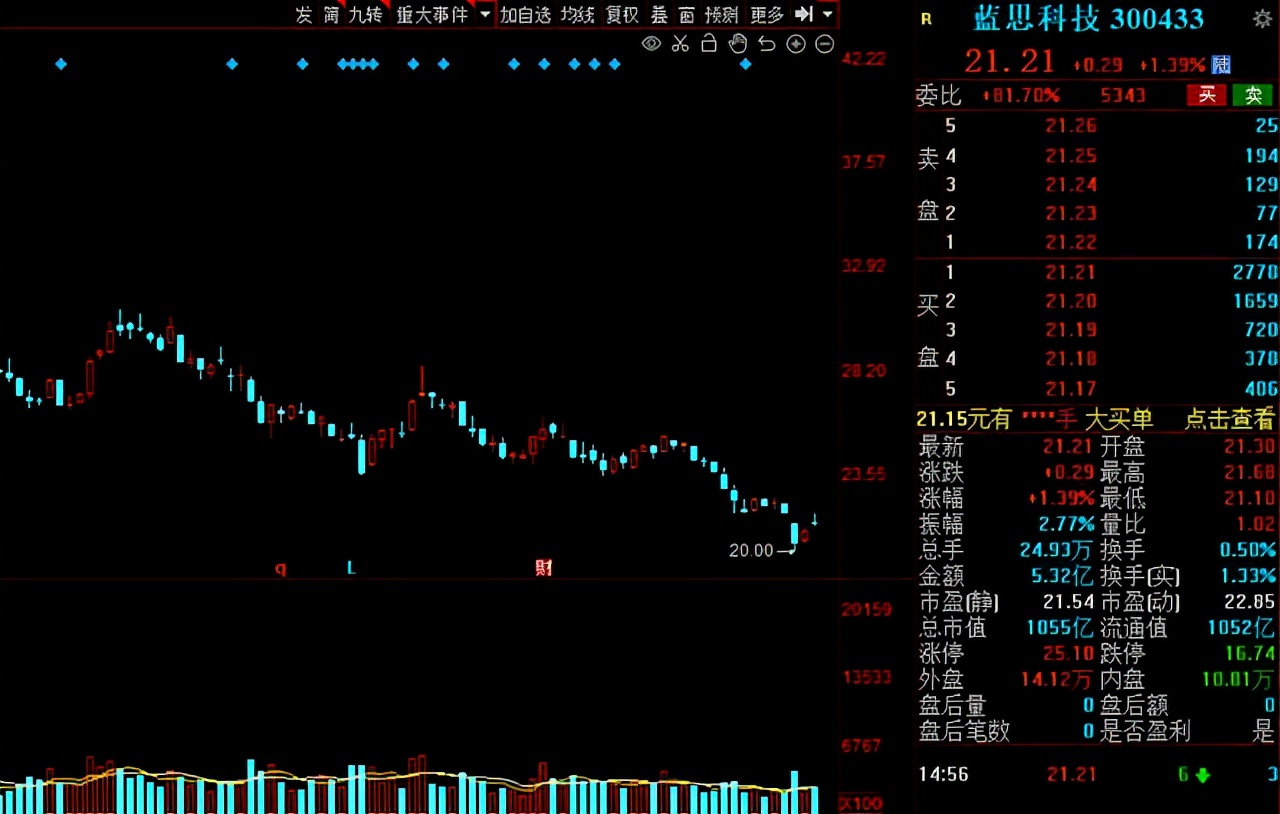Image resolution: width=1280 pixels, height=814 pixels.
Task: Click the 42.22 price axis label
Action: click(x=864, y=59)
